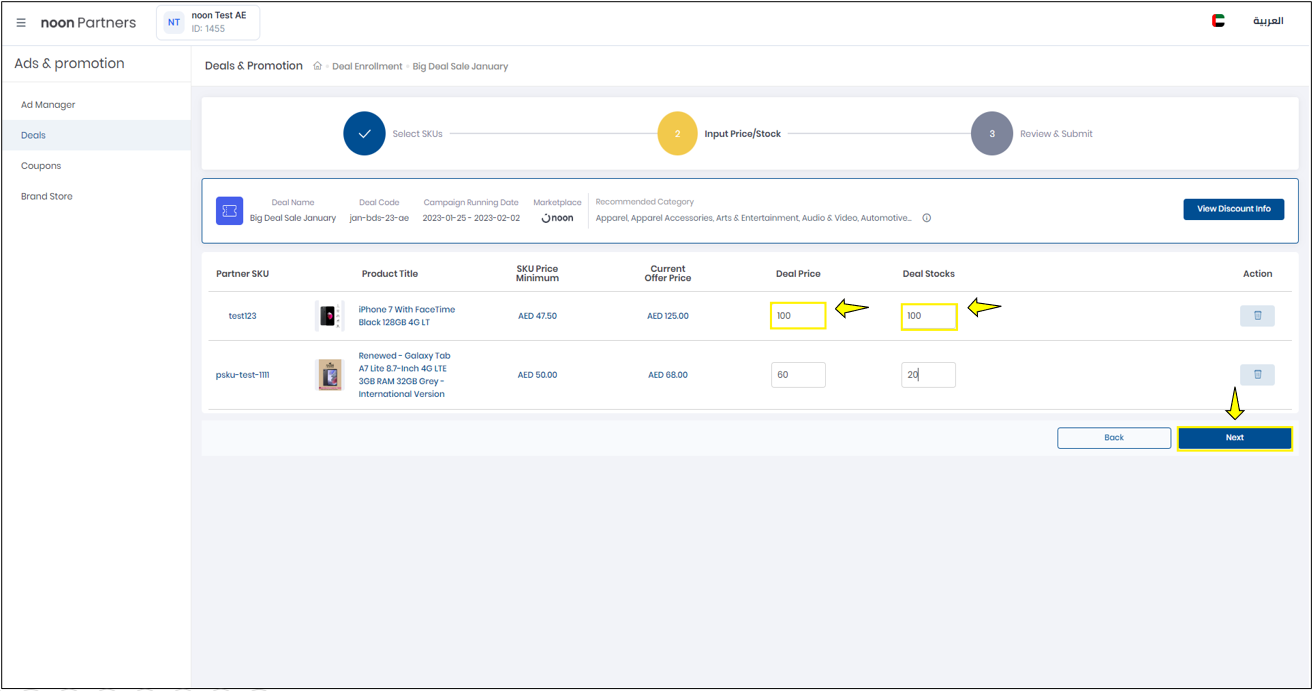Open the hamburger navigation menu

pyautogui.click(x=21, y=22)
